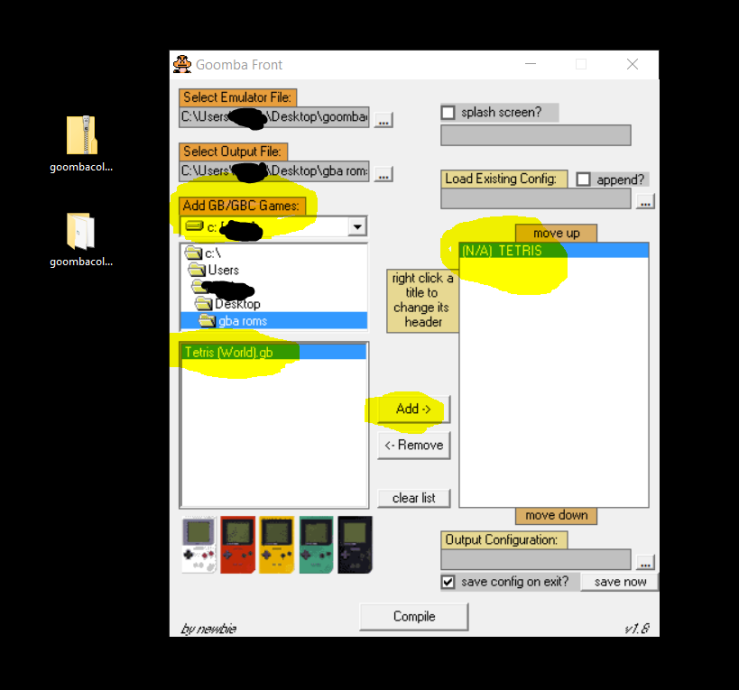Select Tetris (World).gb in file list
739x690 pixels.
(x=228, y=352)
